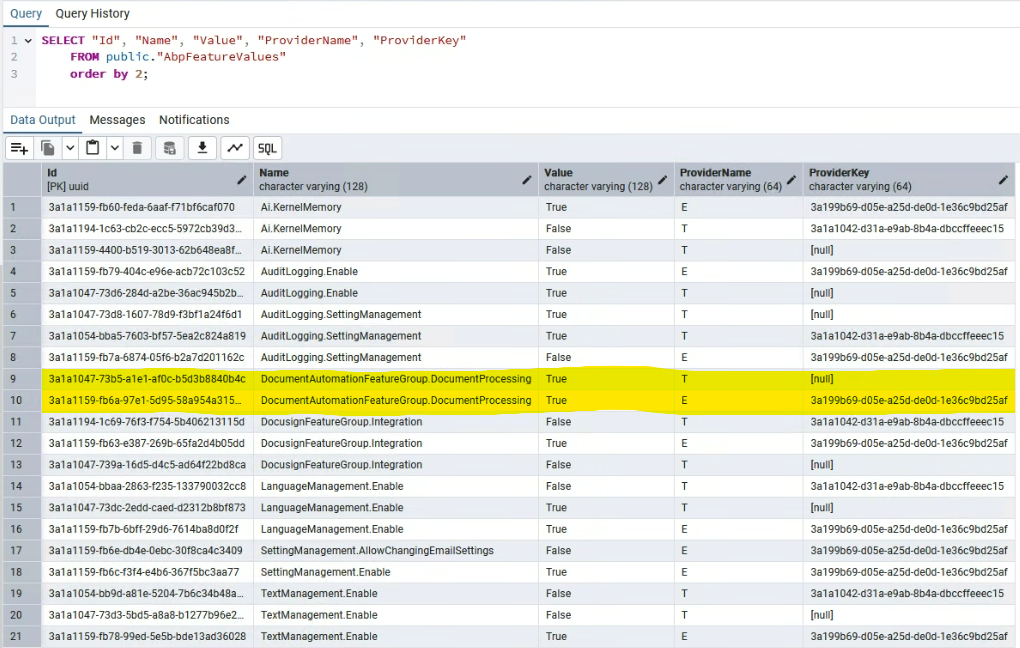Download results with the download icon
Viewport: 1020px width, 648px height.
click(x=202, y=148)
